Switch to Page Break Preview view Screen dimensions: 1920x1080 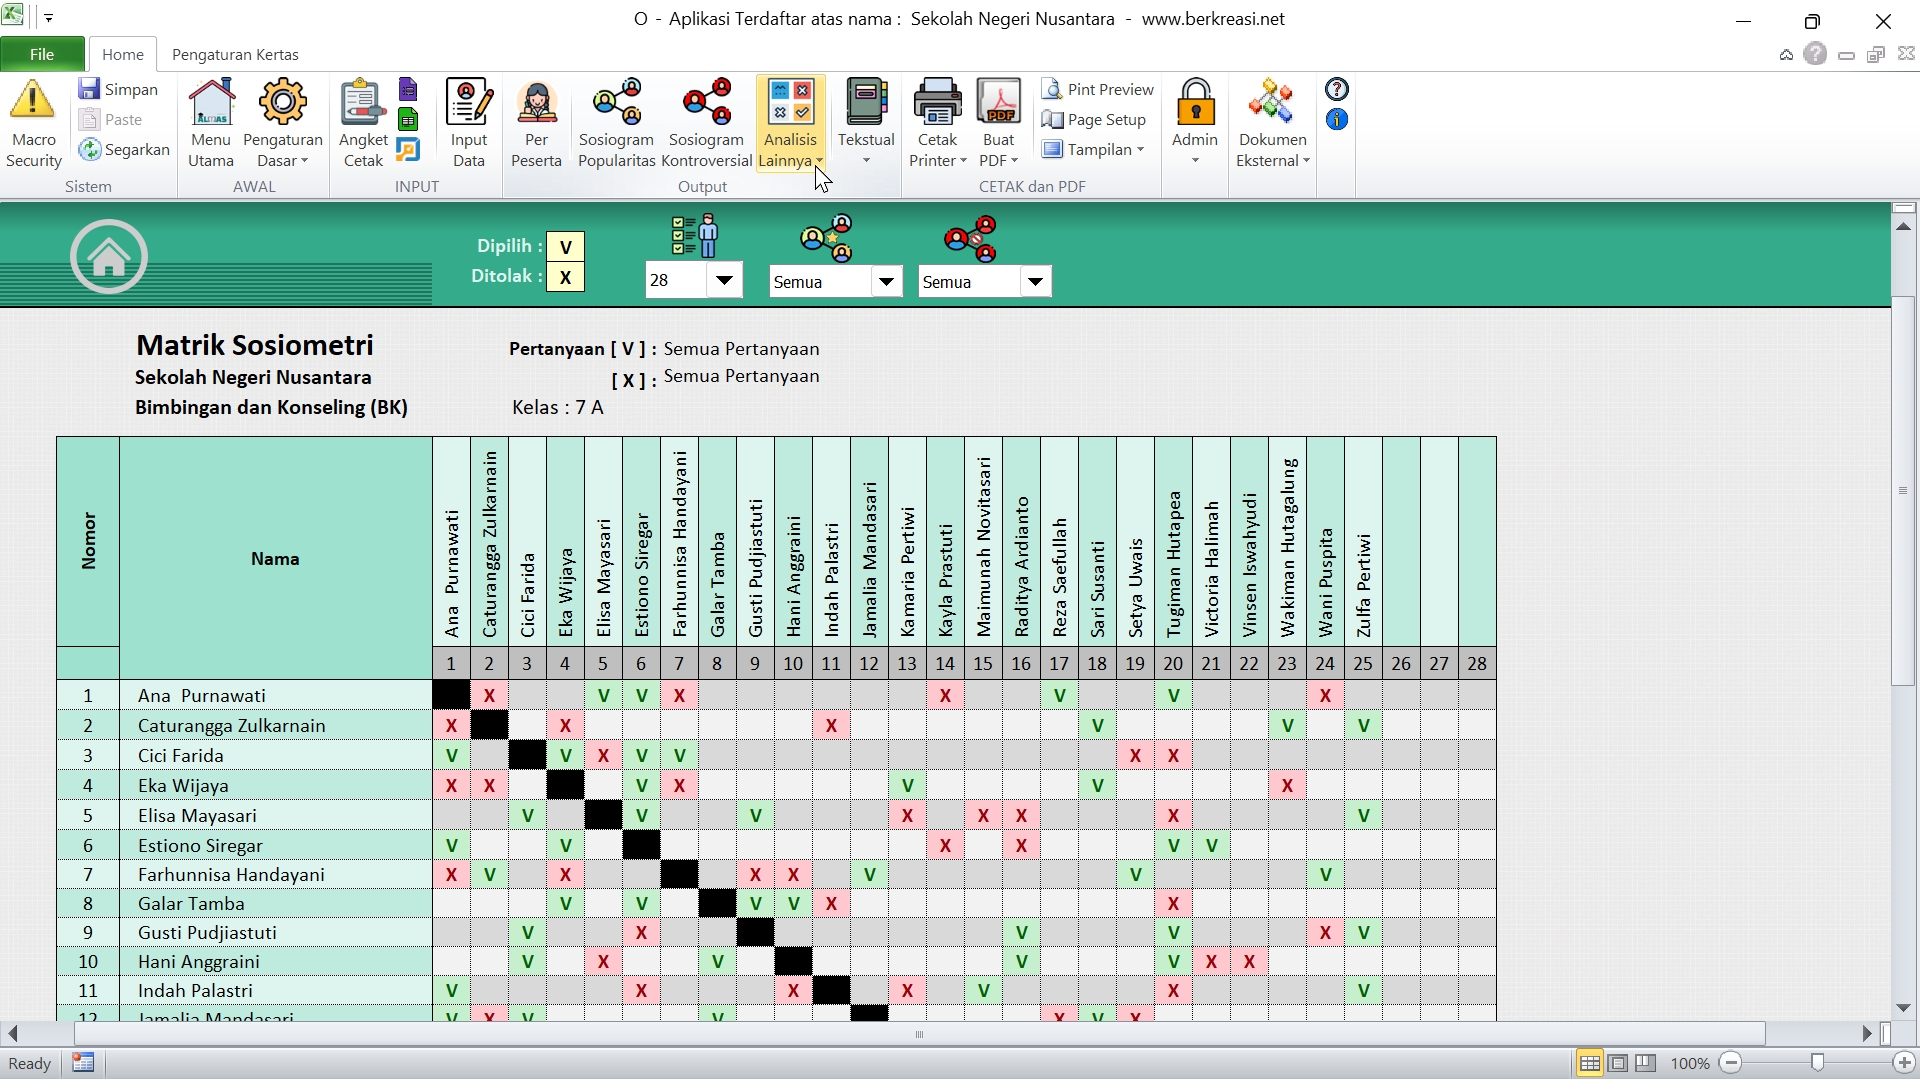pyautogui.click(x=1646, y=1063)
